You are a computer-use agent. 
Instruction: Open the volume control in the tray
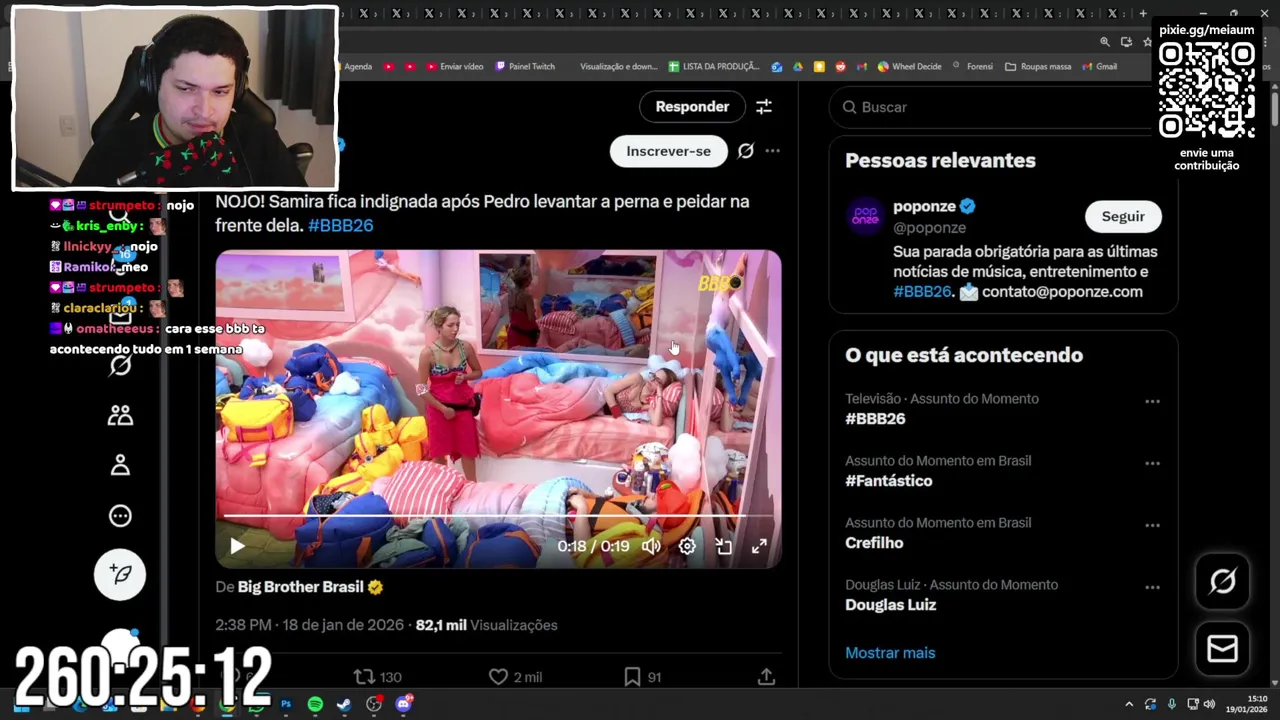tap(1209, 704)
